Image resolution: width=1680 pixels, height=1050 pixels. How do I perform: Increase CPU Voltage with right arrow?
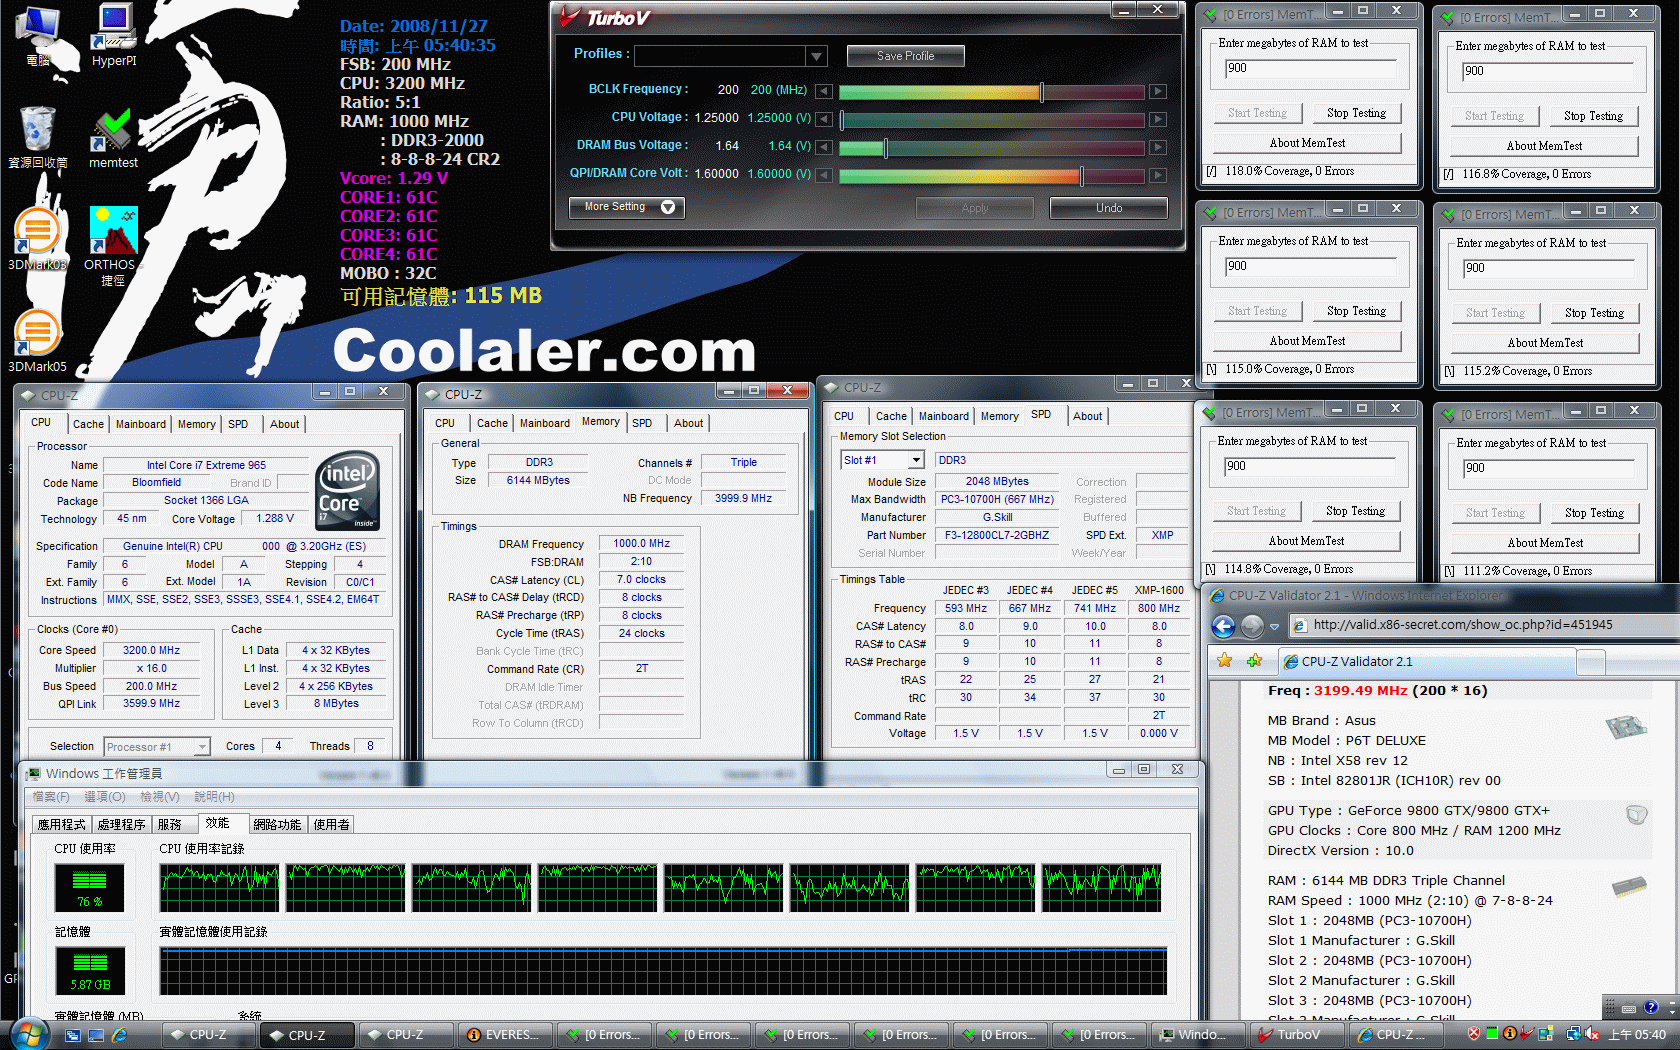click(x=1157, y=119)
